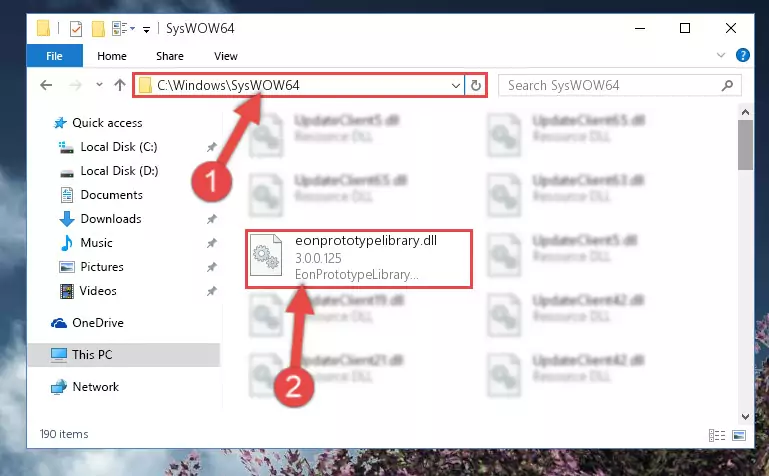The height and width of the screenshot is (476, 769).
Task: Click the Network icon in sidebar
Action: pos(59,387)
